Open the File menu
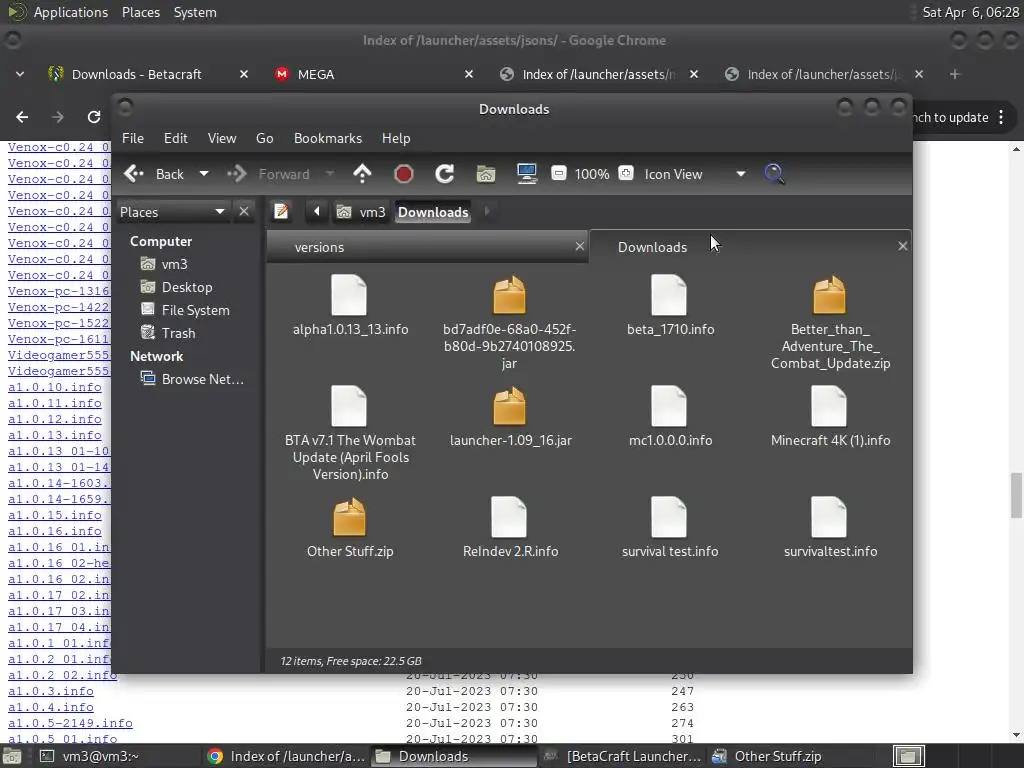Screen dimensions: 1024x768 [133, 138]
